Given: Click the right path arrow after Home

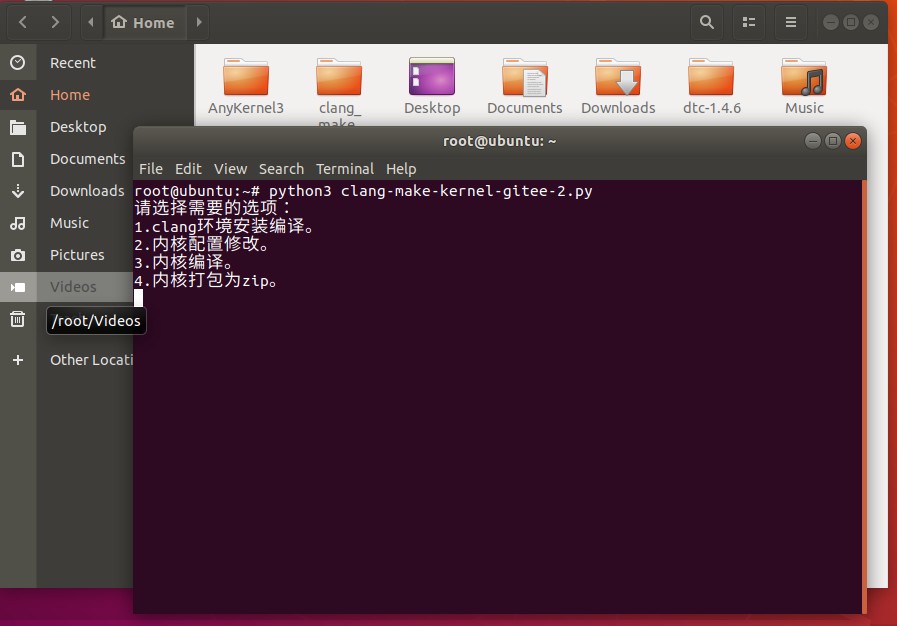Looking at the screenshot, I should point(199,22).
